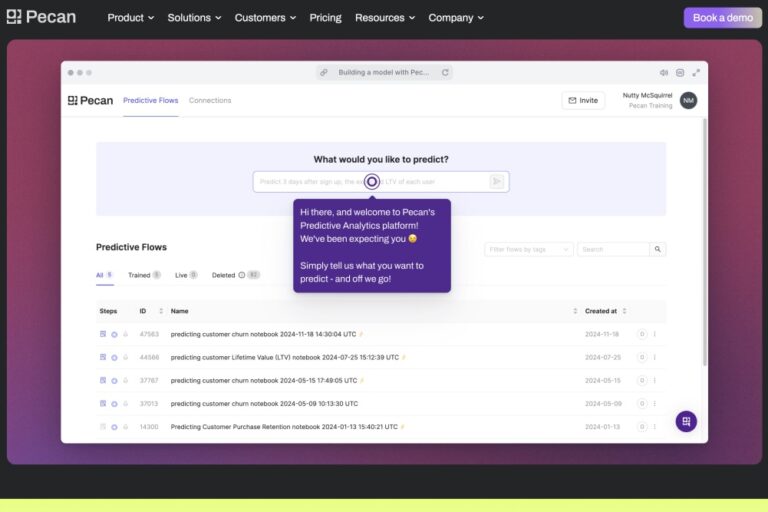
Task: Open the purple chat widget button
Action: click(686, 421)
